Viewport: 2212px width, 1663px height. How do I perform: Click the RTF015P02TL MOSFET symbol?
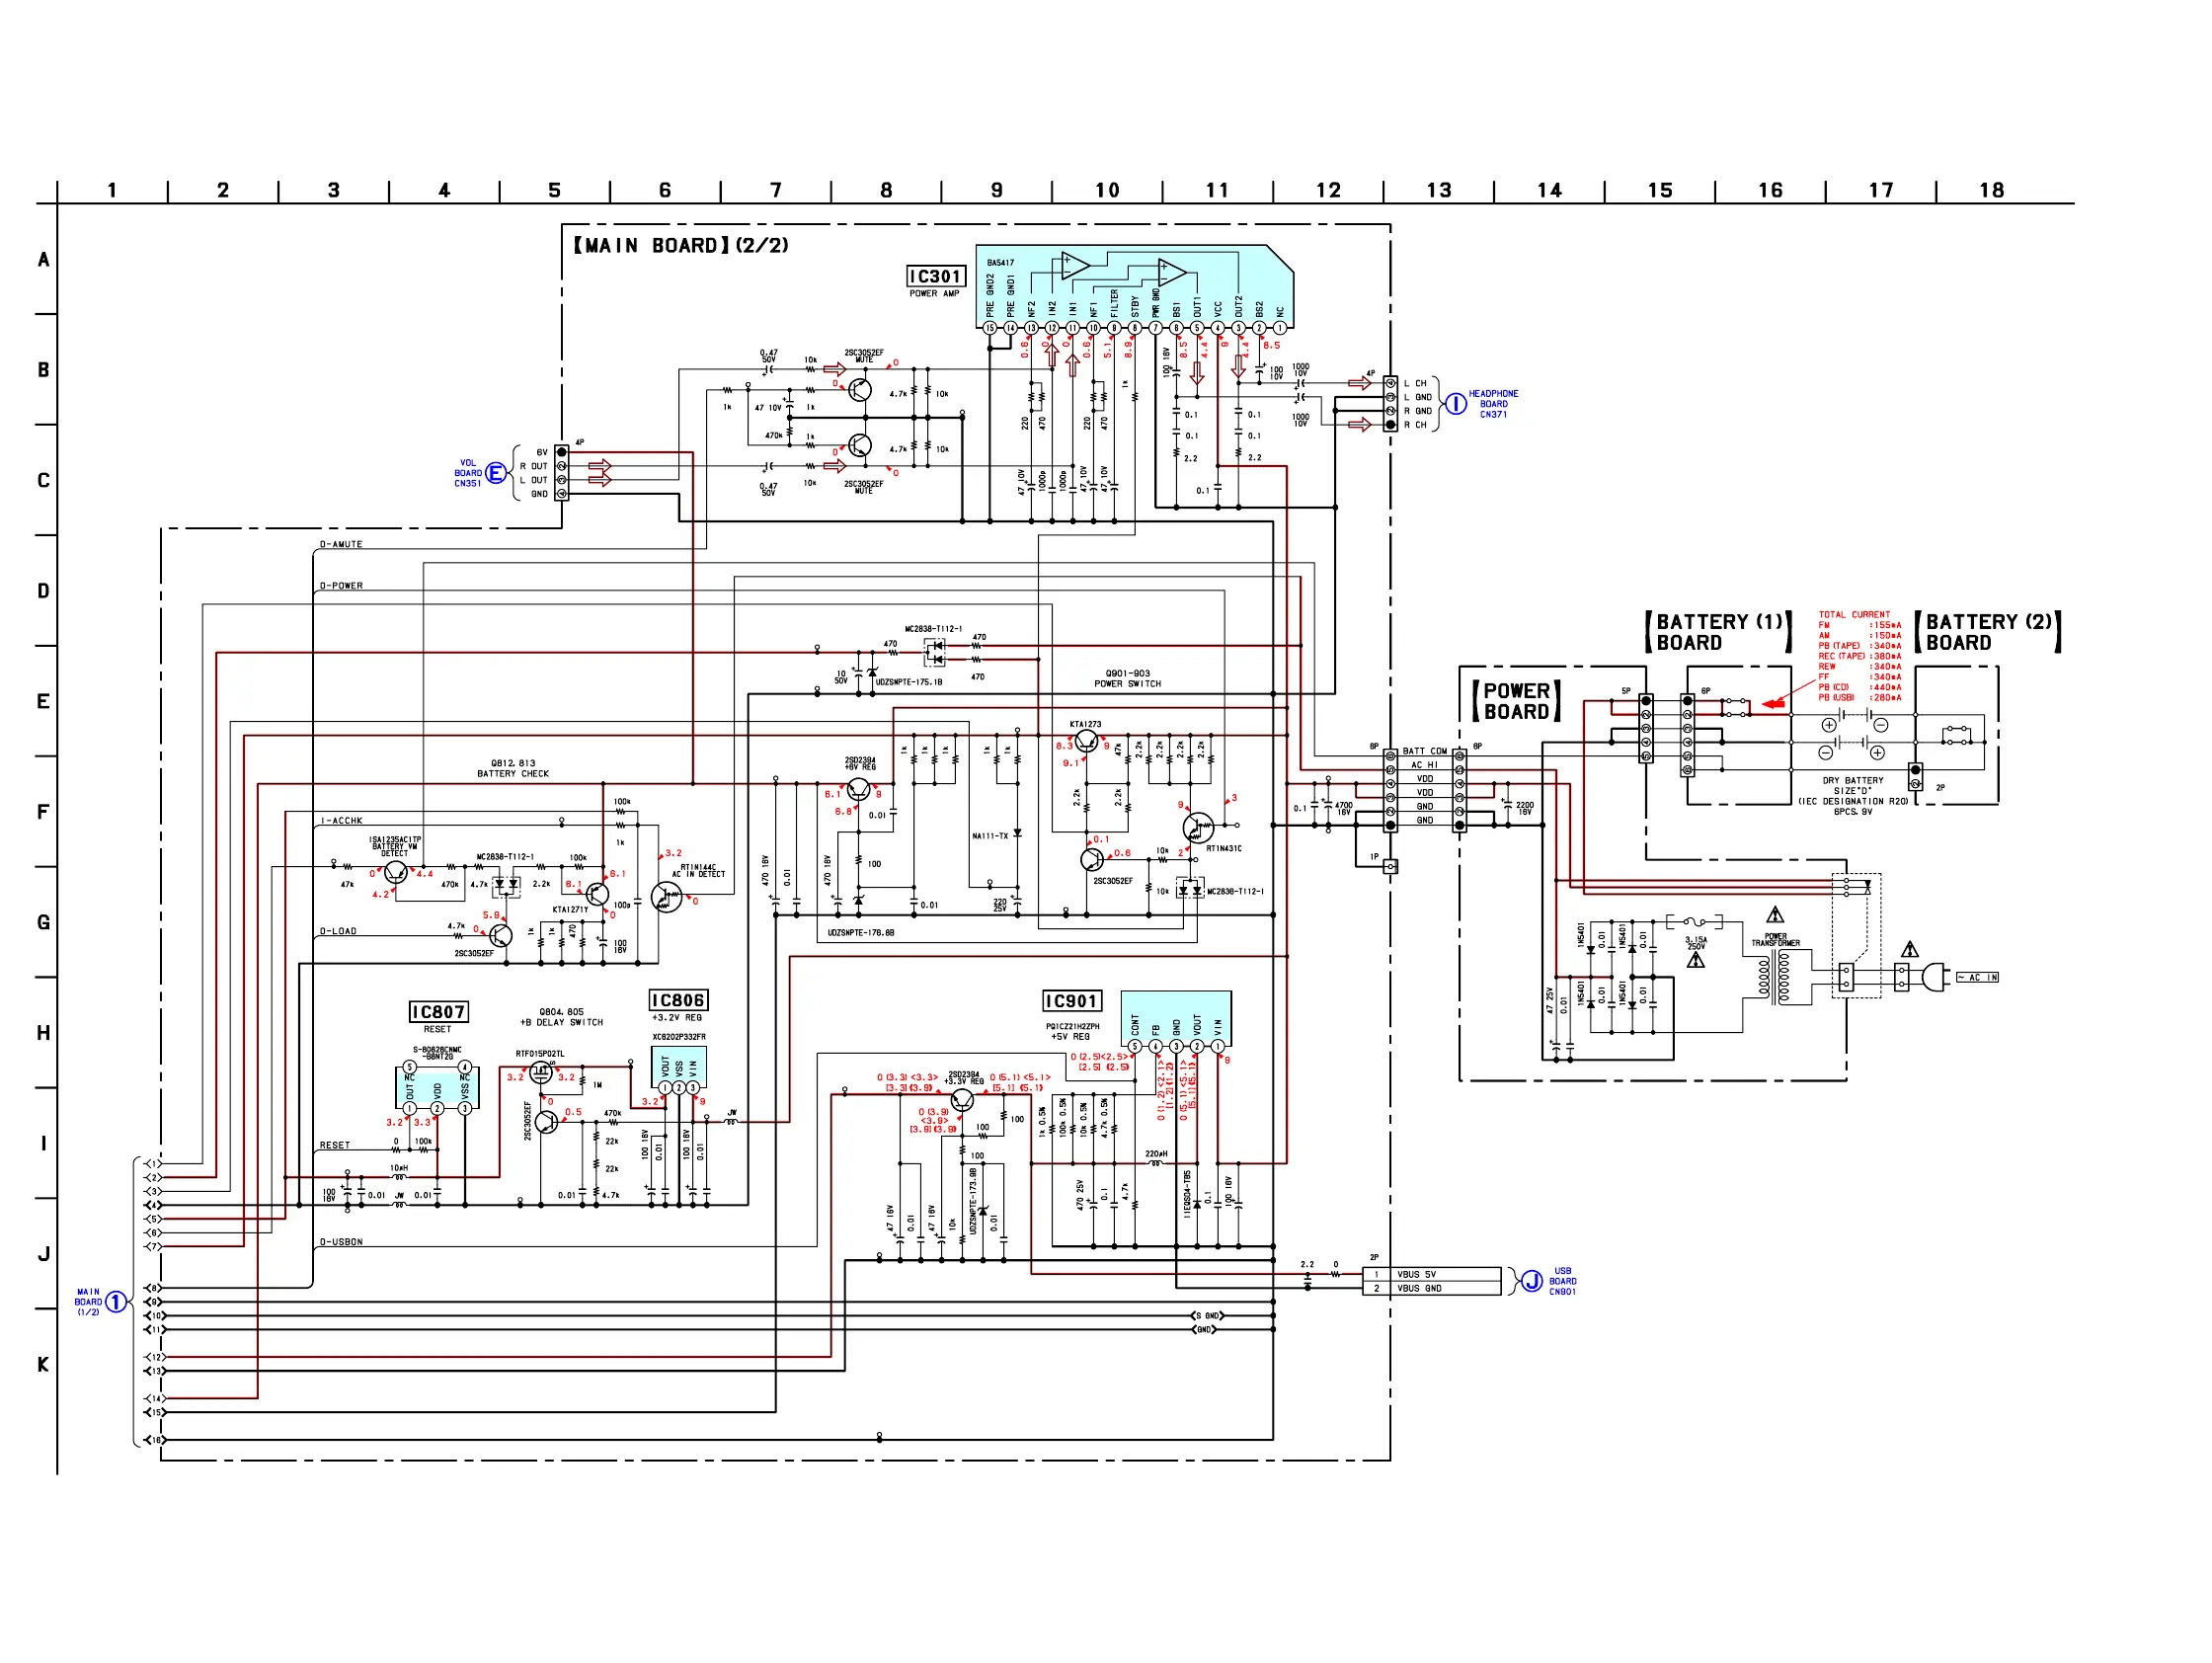tap(541, 1073)
